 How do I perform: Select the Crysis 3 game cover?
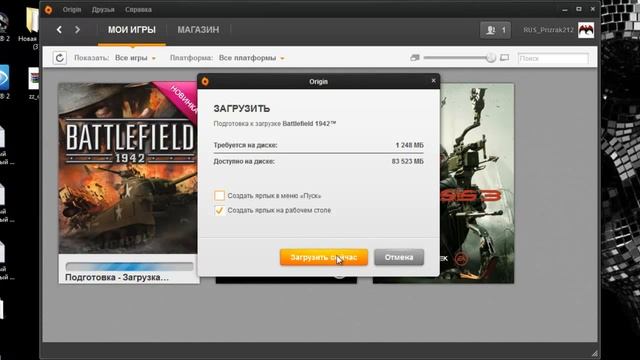(477, 183)
